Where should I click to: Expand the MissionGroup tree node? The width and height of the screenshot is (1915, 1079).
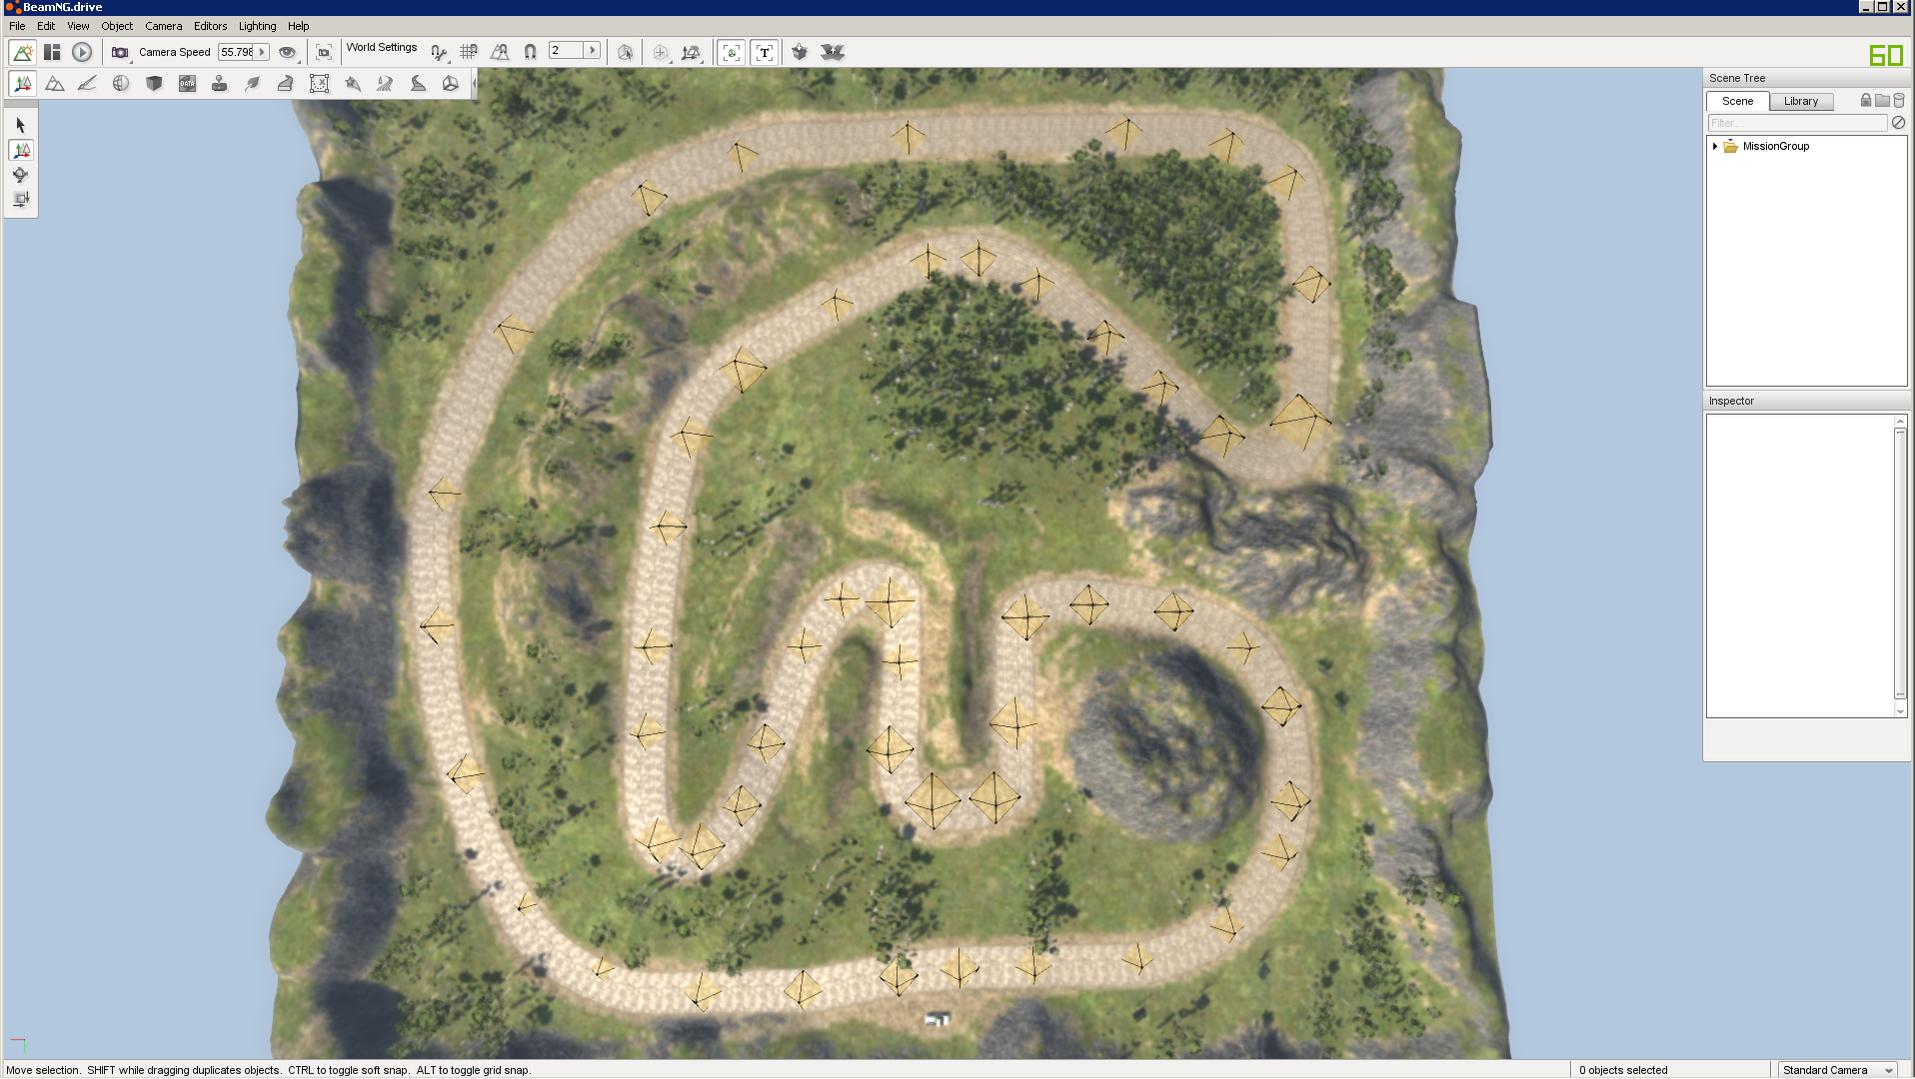point(1715,146)
